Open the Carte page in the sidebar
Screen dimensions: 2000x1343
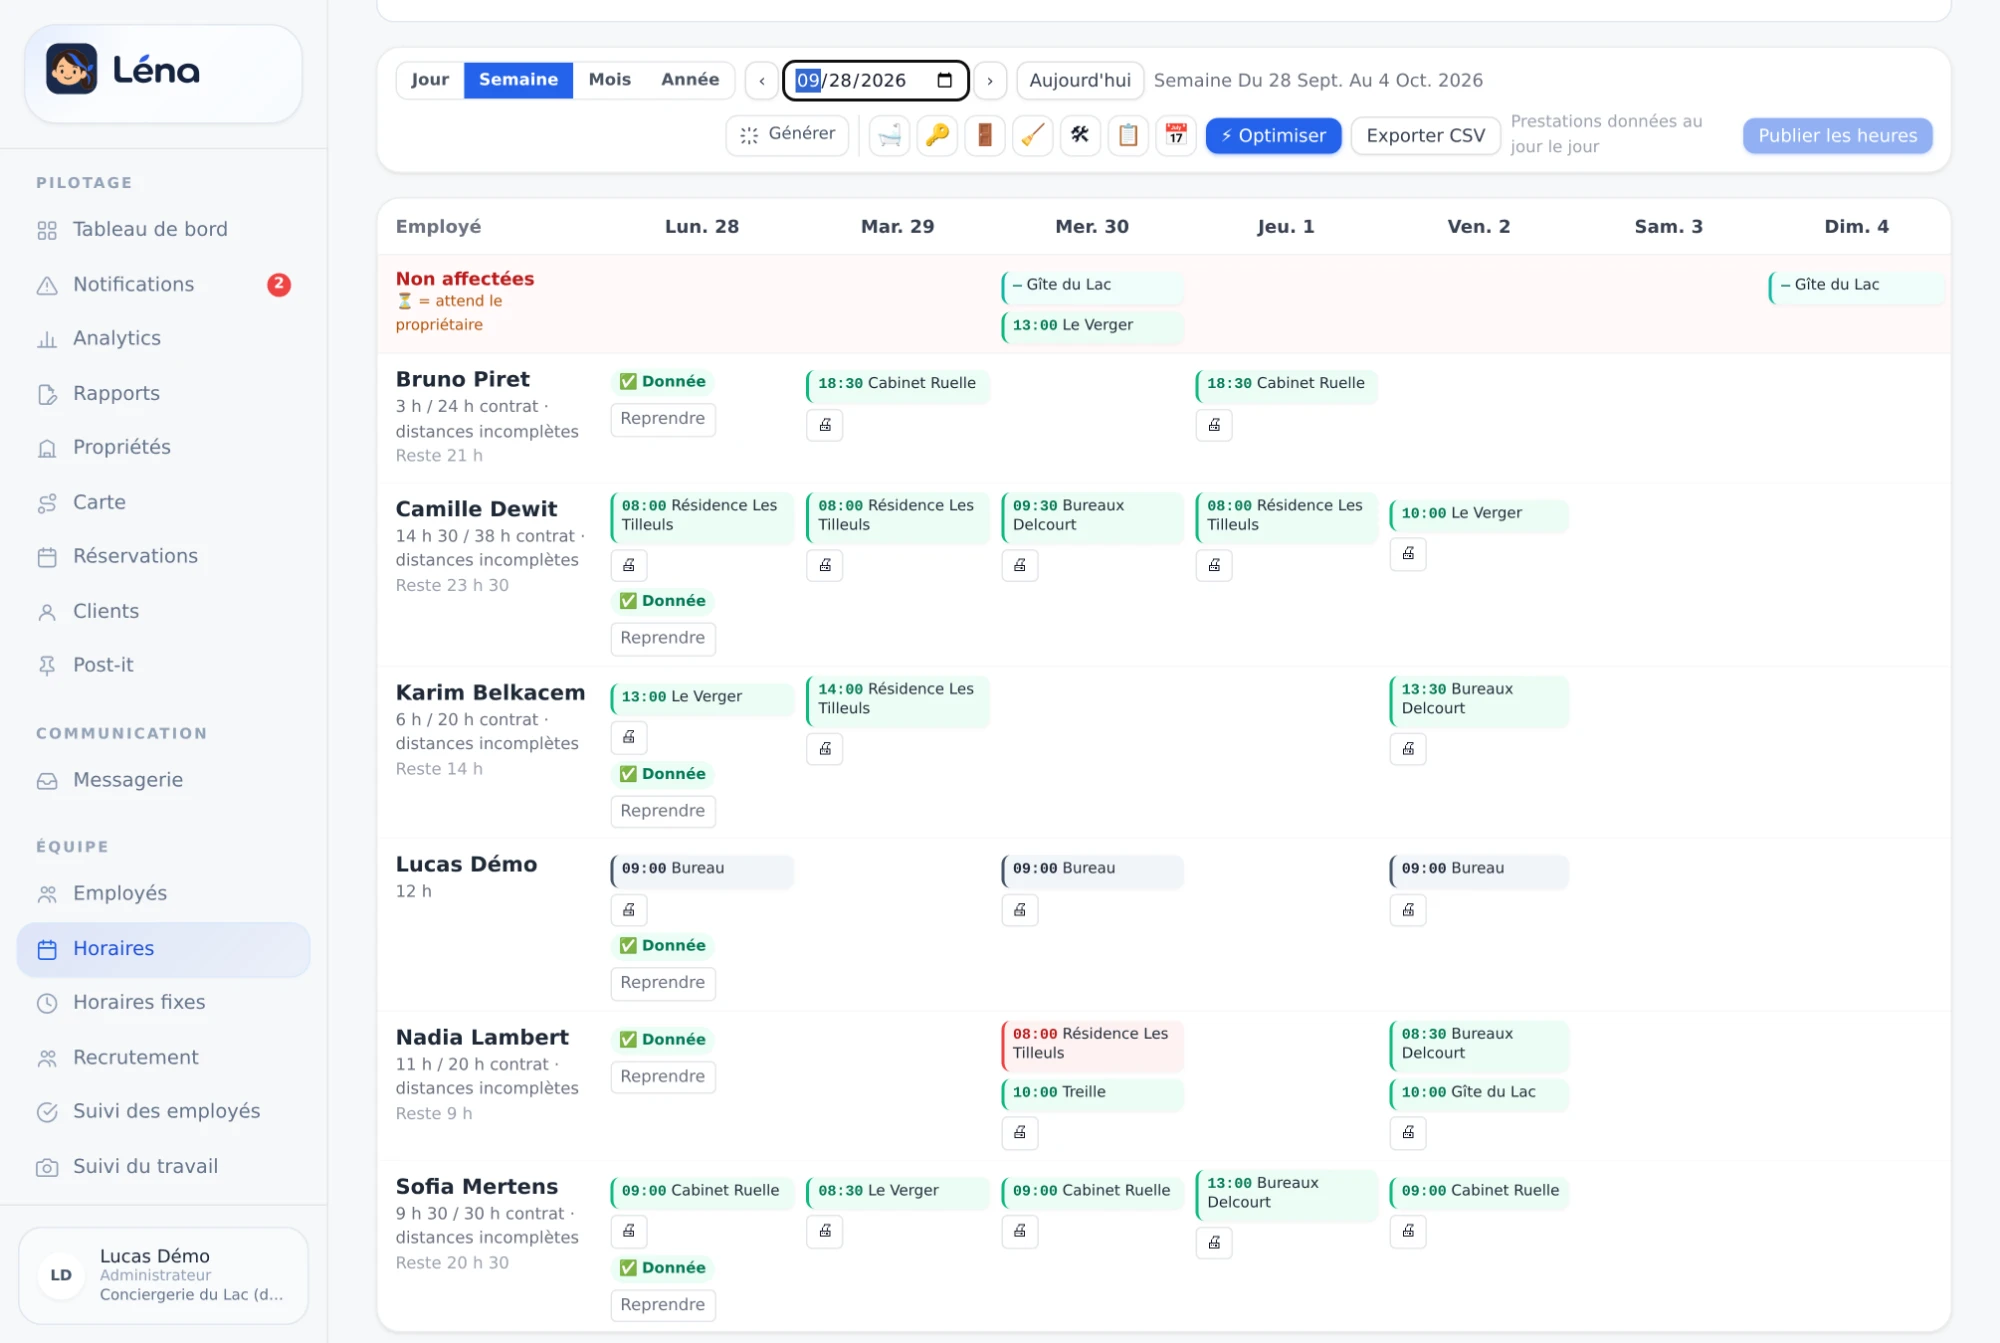pyautogui.click(x=164, y=502)
